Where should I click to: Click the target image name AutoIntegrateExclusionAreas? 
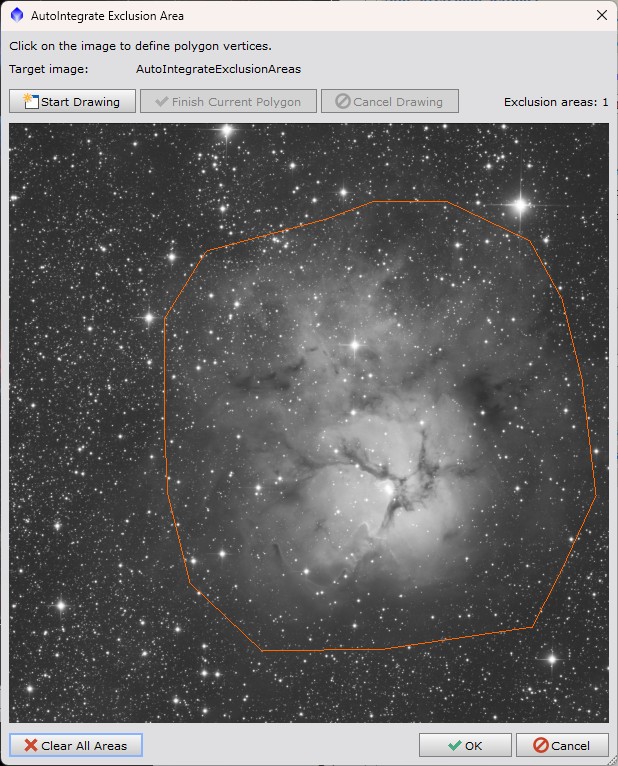pyautogui.click(x=218, y=69)
